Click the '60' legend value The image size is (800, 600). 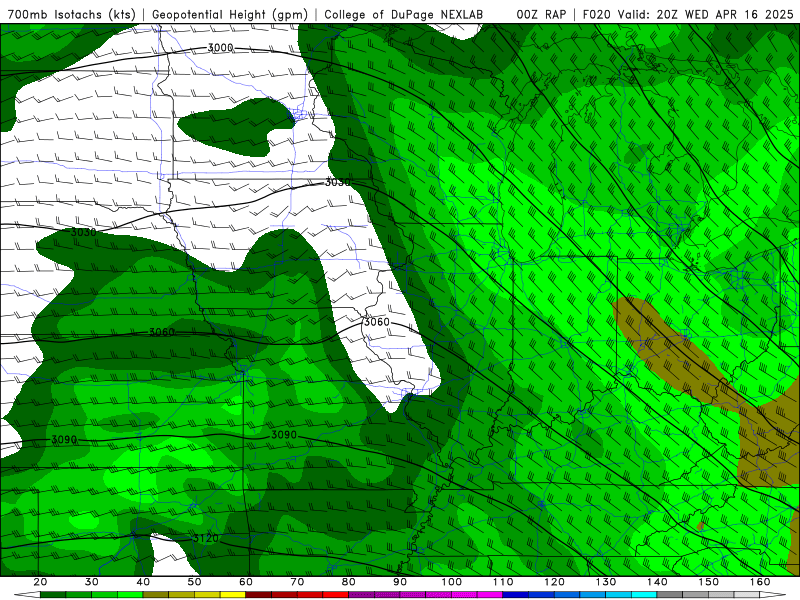246,582
